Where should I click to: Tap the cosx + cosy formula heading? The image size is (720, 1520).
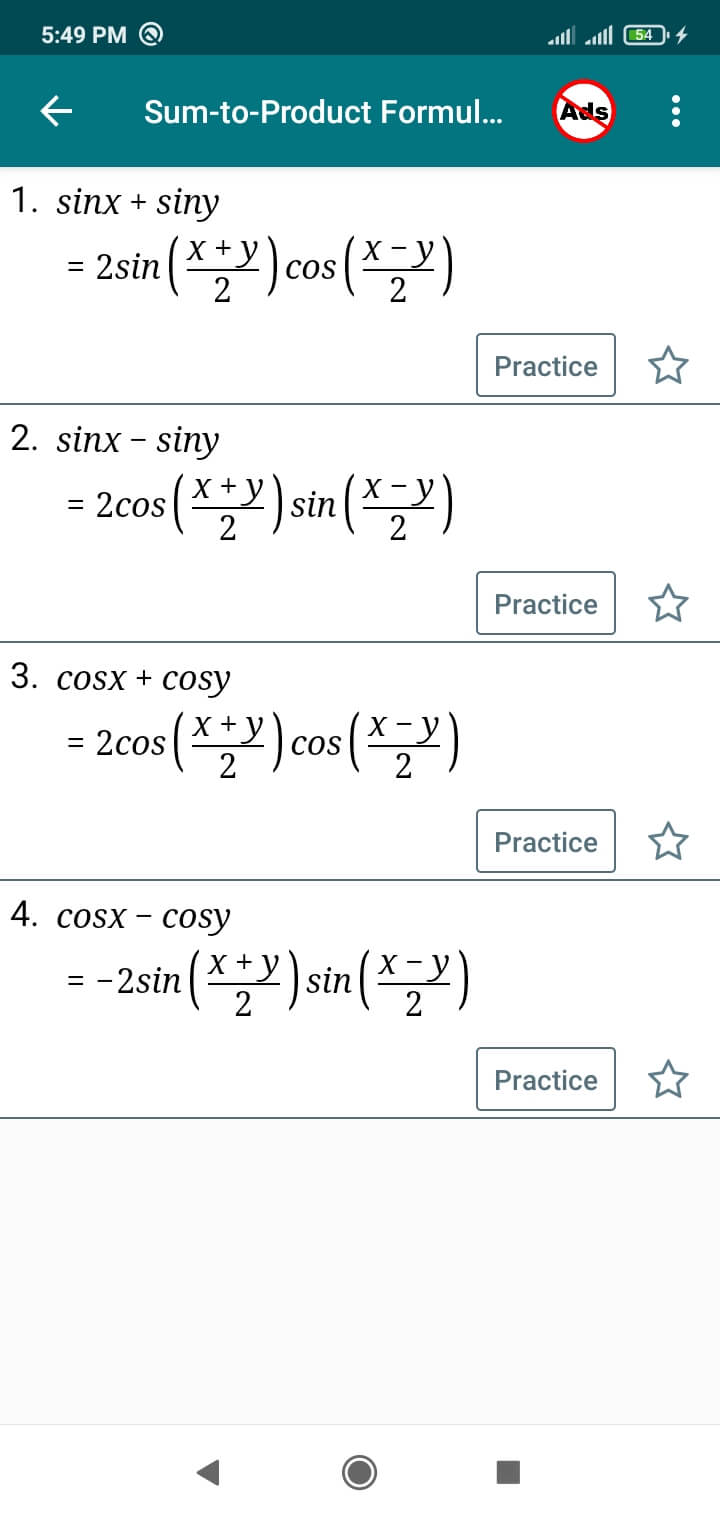click(143, 679)
